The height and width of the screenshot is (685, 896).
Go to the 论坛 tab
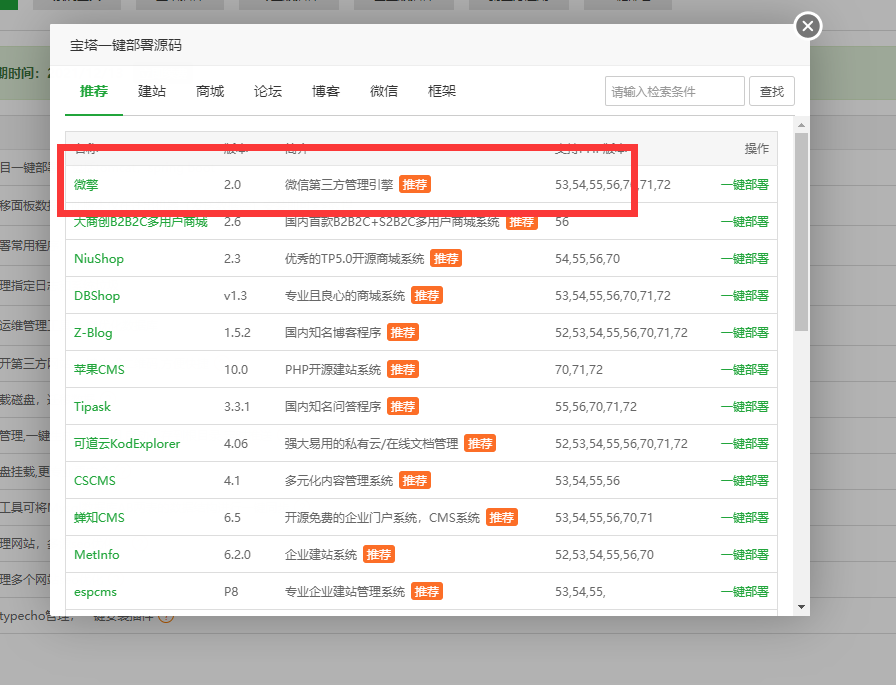[x=268, y=91]
